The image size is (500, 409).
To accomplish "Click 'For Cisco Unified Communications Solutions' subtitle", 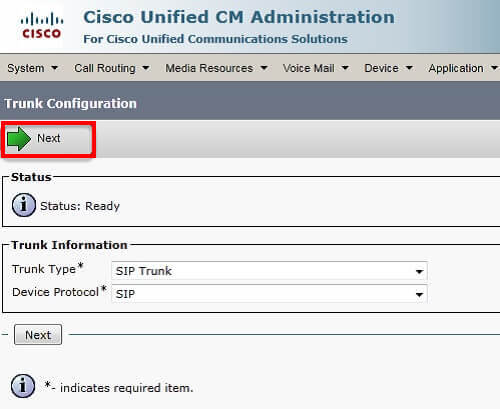I will tap(215, 39).
